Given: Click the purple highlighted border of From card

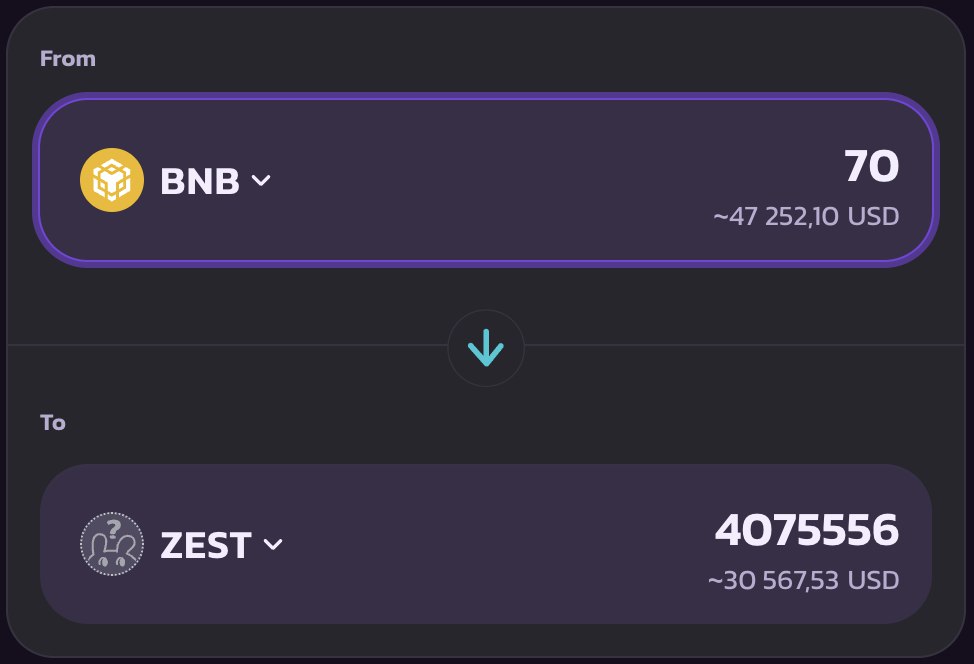Looking at the screenshot, I should pyautogui.click(x=486, y=96).
